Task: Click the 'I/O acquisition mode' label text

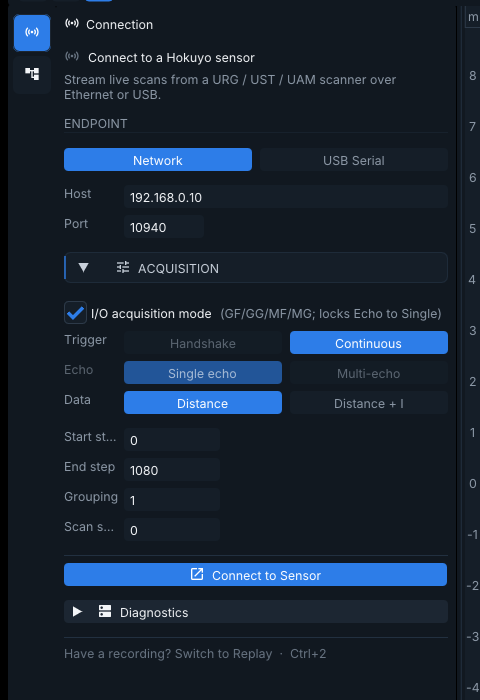Action: click(151, 313)
